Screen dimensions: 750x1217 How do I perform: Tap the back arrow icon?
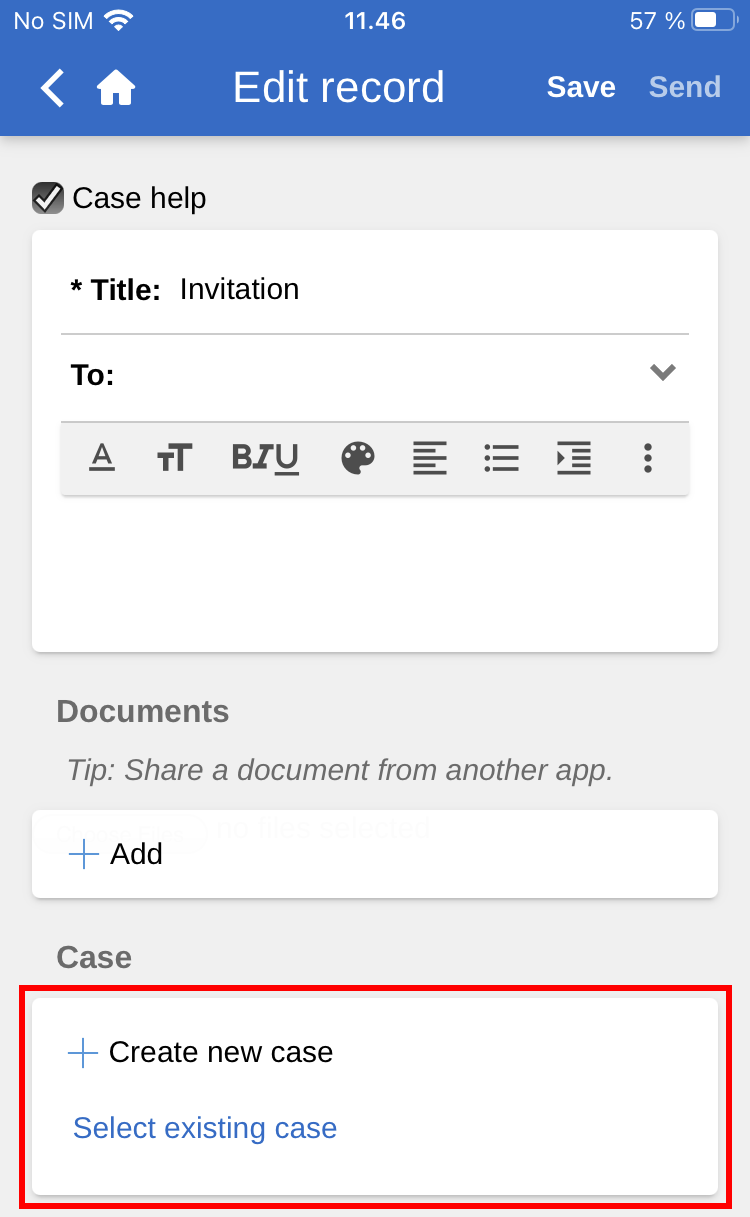[x=52, y=88]
